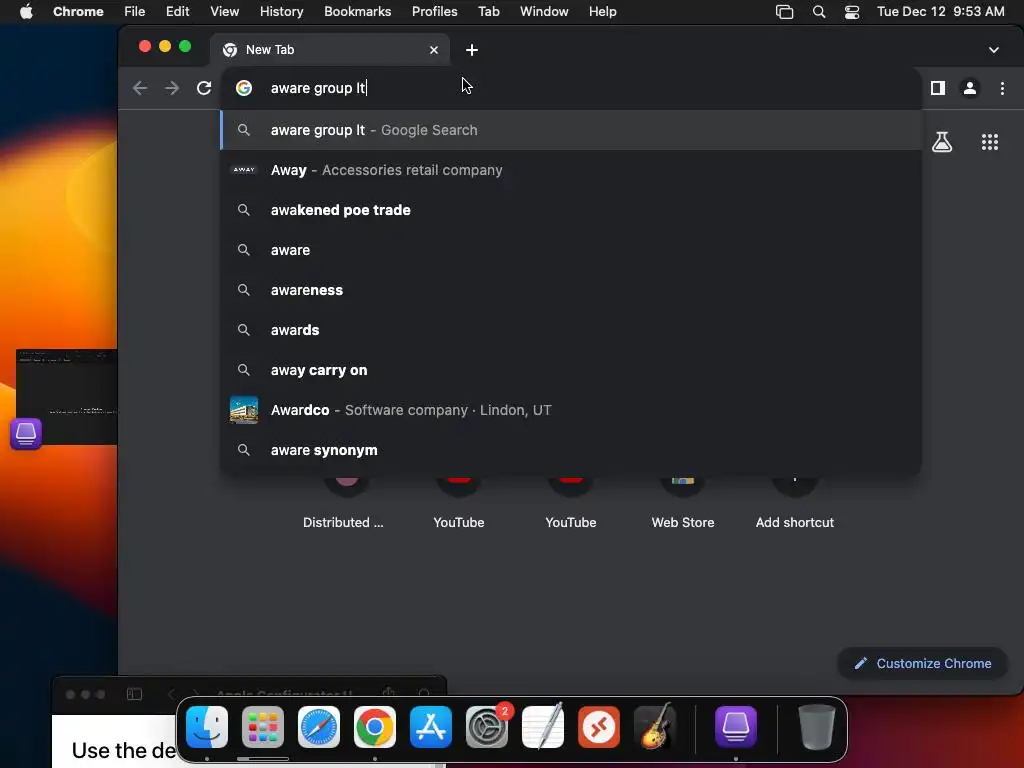The image size is (1024, 768).
Task: Select 'Awardco - Software company' suggestion
Action: (x=571, y=410)
